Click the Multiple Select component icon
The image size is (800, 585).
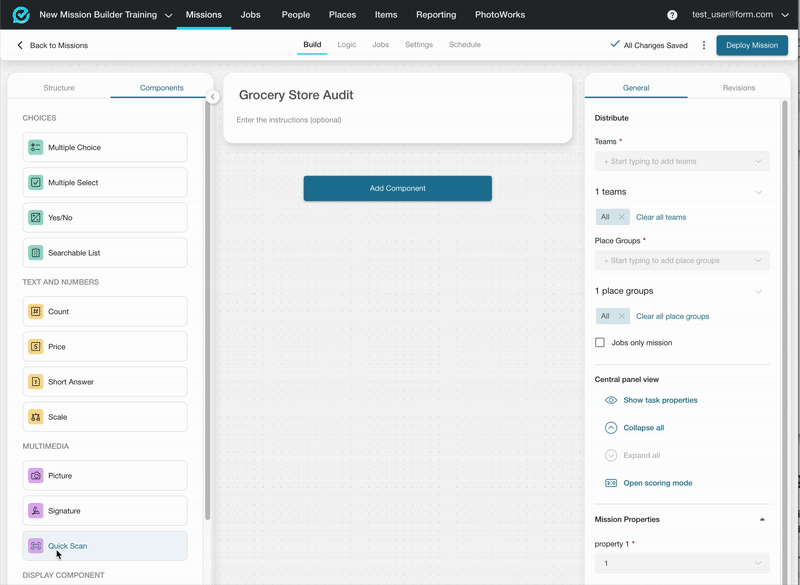point(36,183)
